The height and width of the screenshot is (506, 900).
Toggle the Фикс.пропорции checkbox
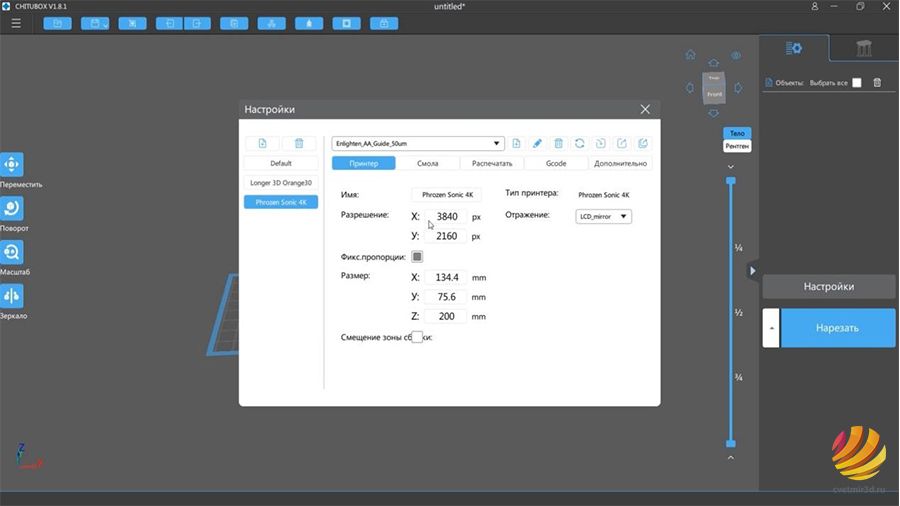pos(417,256)
